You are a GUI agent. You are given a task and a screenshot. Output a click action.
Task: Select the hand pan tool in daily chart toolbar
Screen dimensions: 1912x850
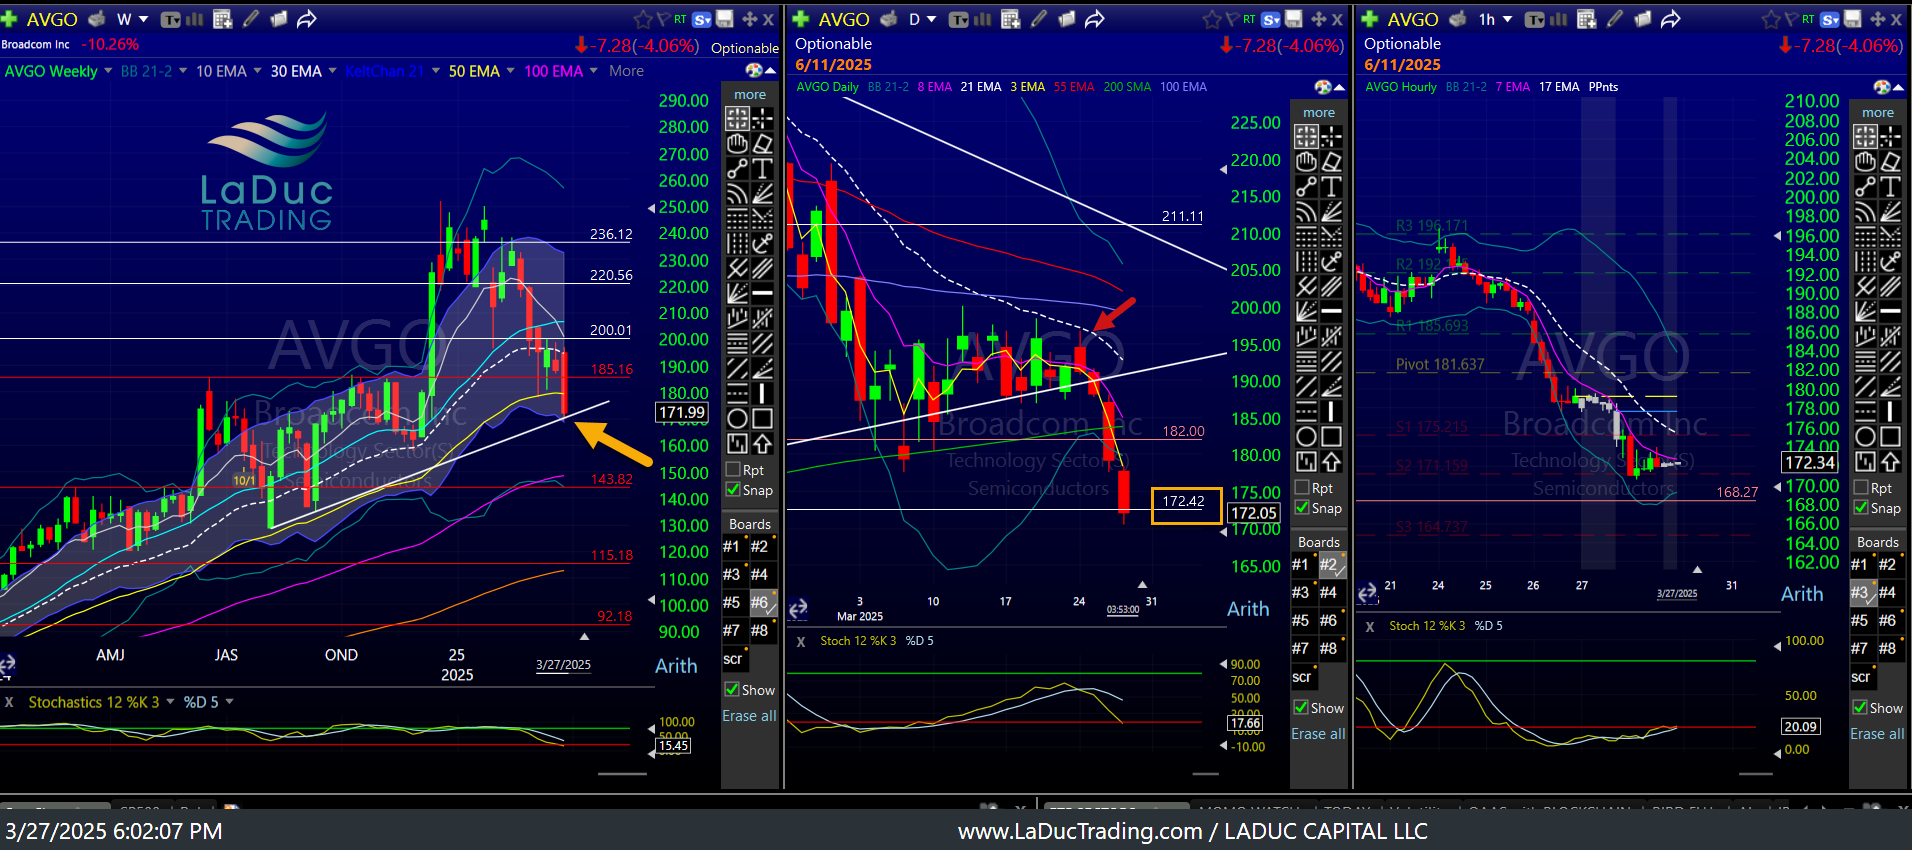1306,161
